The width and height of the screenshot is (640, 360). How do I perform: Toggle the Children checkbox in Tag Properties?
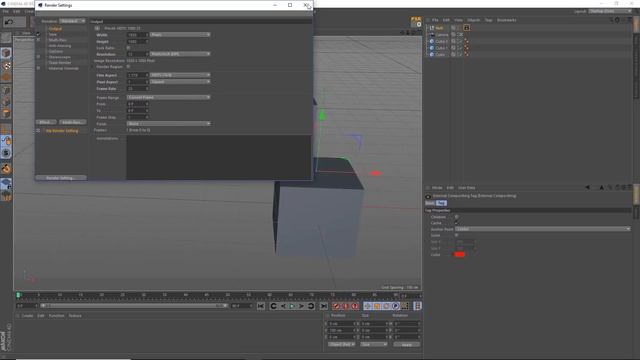pyautogui.click(x=456, y=217)
